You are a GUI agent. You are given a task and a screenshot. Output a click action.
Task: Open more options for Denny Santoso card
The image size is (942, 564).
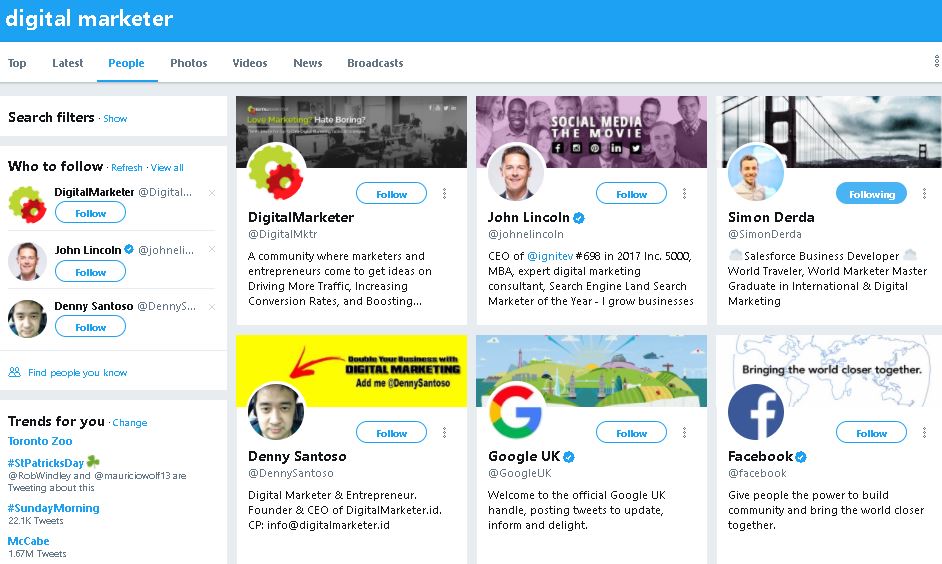coord(445,432)
